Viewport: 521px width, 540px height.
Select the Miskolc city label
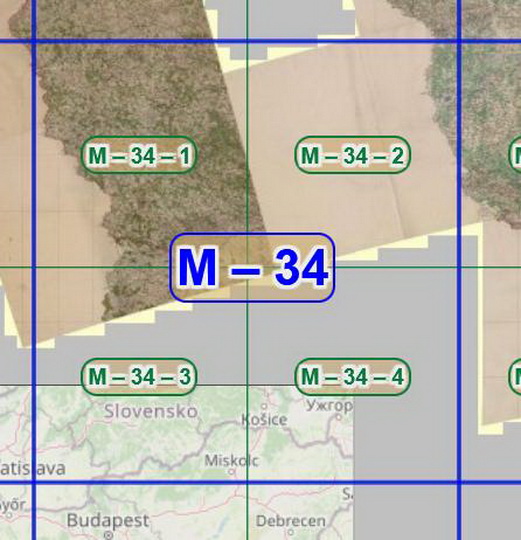tap(231, 460)
